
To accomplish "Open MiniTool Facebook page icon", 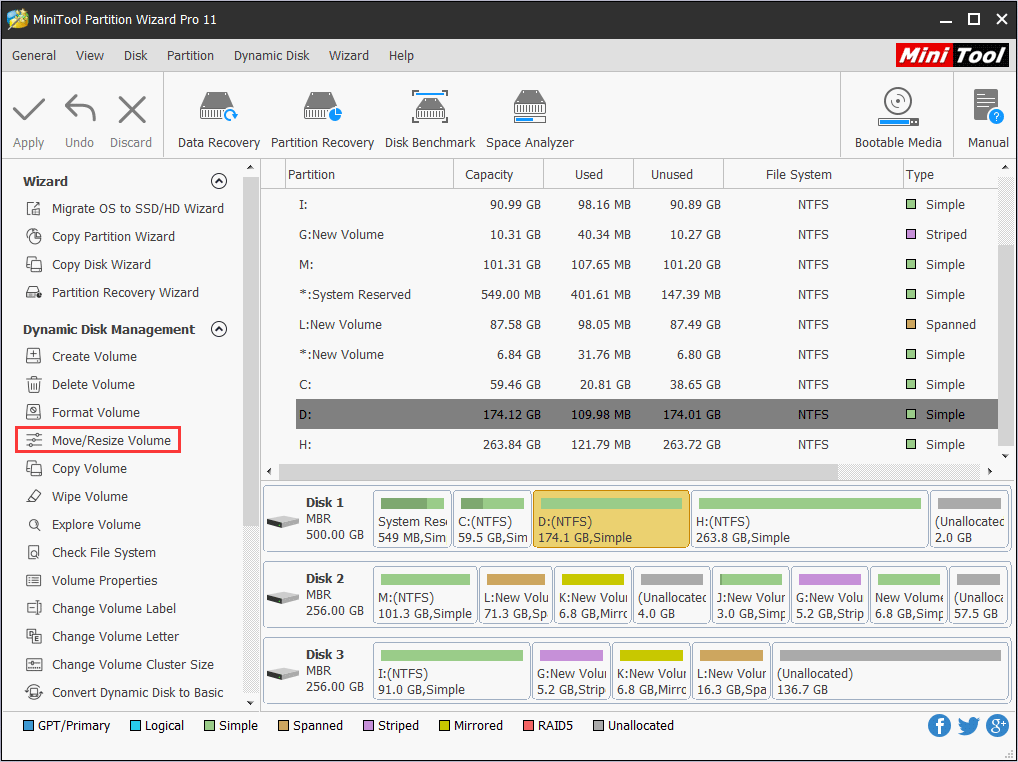I will click(x=939, y=725).
